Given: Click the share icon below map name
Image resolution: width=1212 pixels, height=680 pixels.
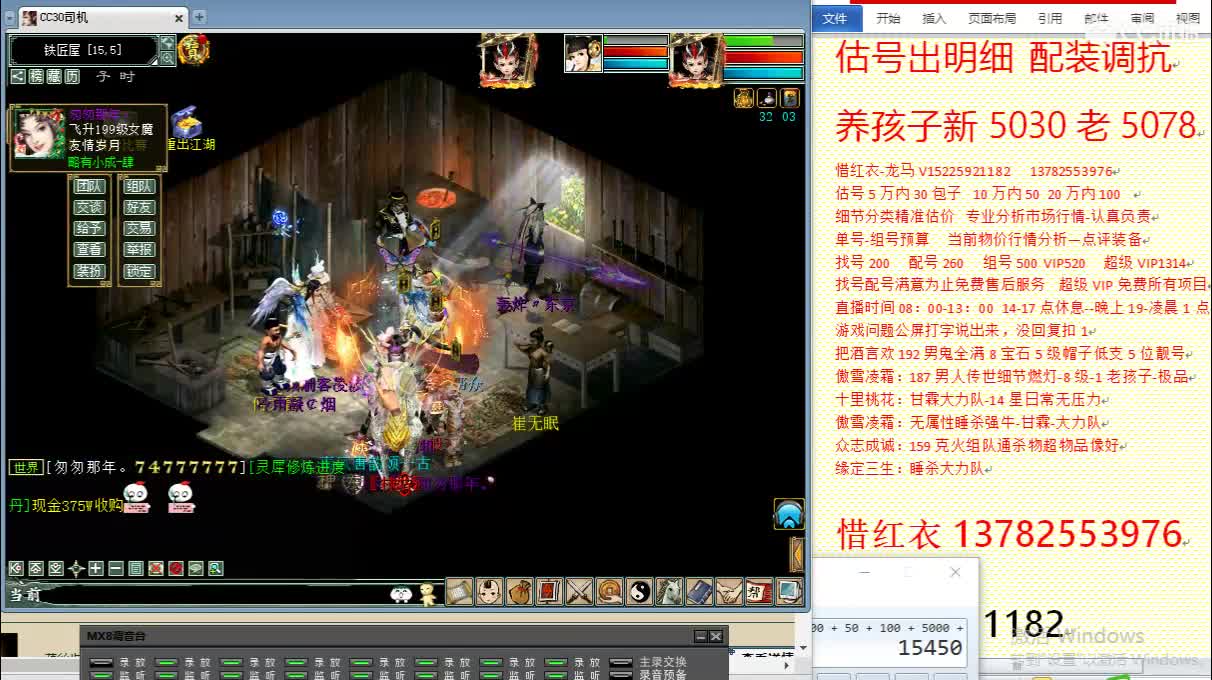Looking at the screenshot, I should pyautogui.click(x=17, y=76).
